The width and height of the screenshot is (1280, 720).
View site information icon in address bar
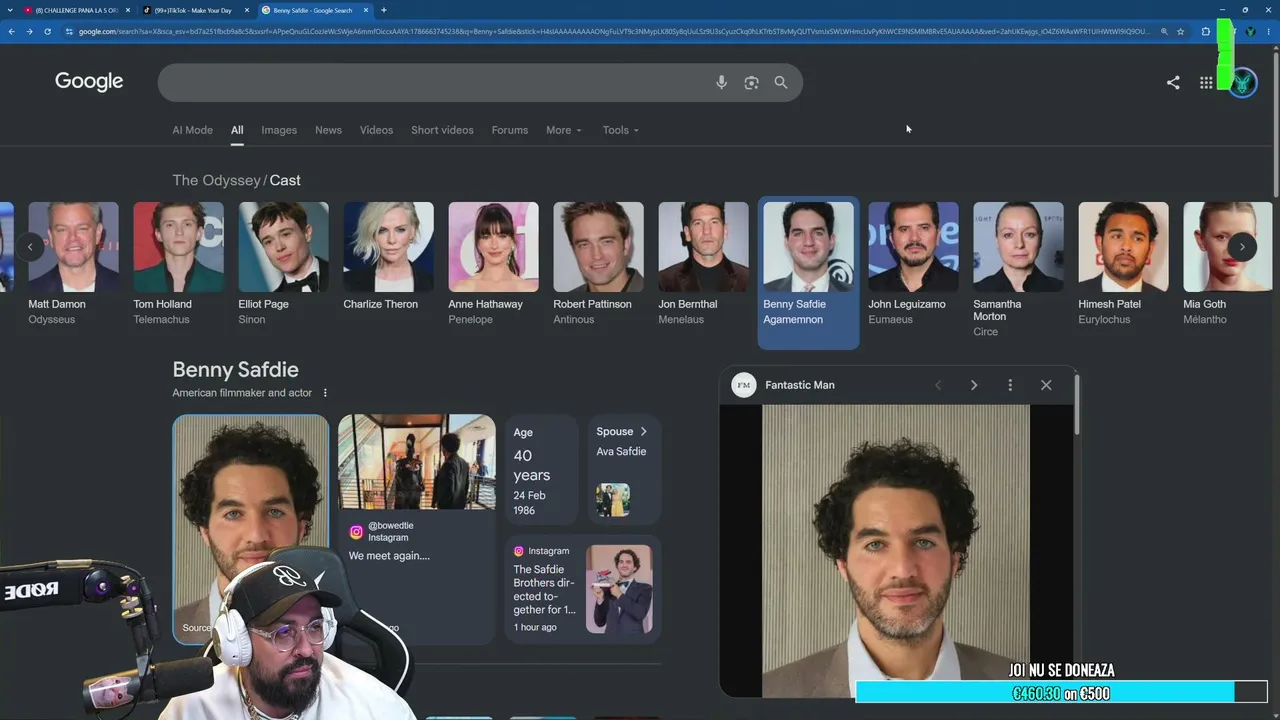tap(69, 32)
